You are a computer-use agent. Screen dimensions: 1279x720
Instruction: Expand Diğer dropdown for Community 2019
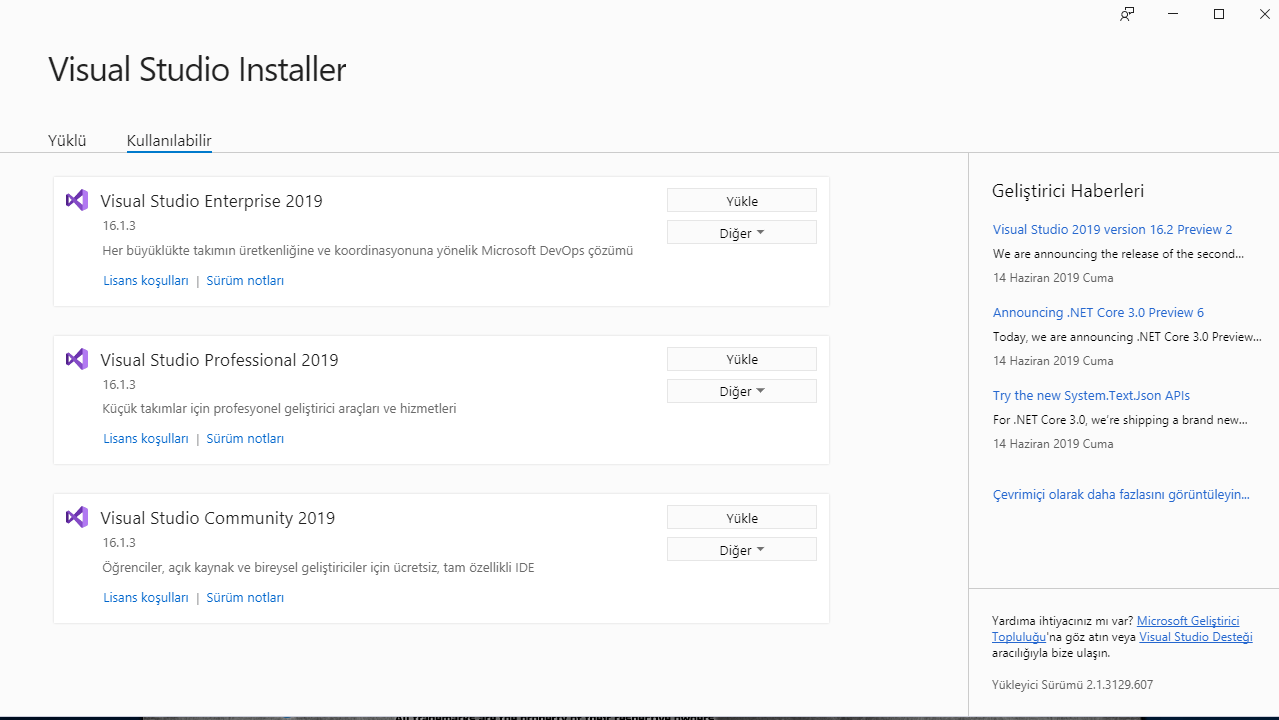coord(742,550)
